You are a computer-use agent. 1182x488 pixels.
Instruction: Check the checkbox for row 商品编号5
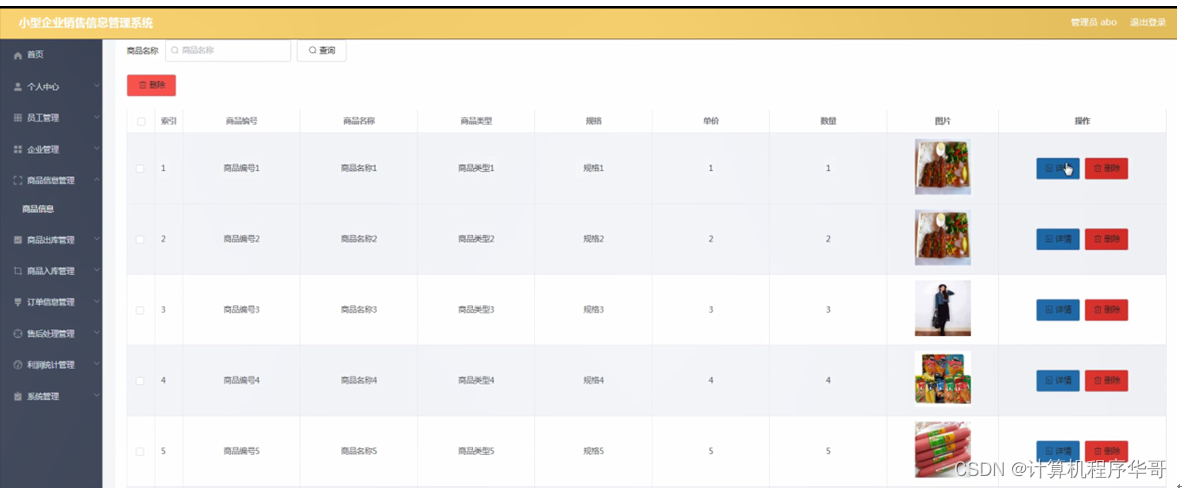(140, 451)
